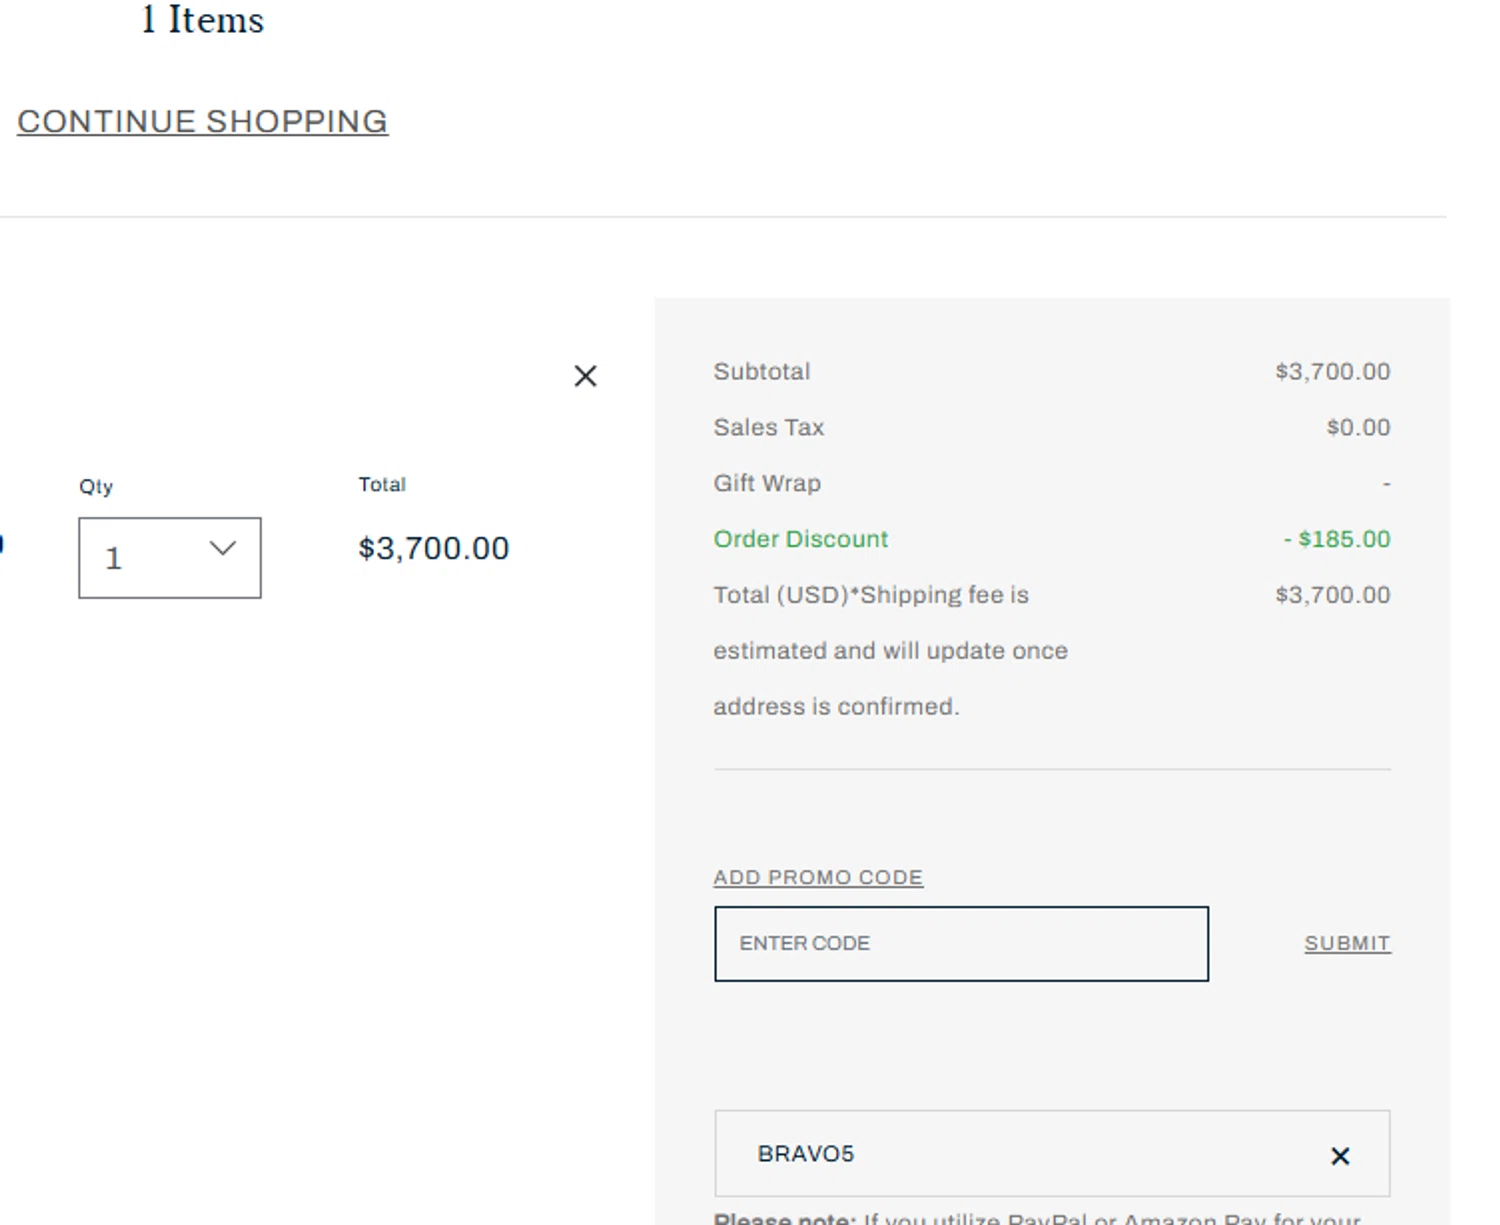Select the Sales Tax label
The height and width of the screenshot is (1225, 1500).
pos(769,427)
